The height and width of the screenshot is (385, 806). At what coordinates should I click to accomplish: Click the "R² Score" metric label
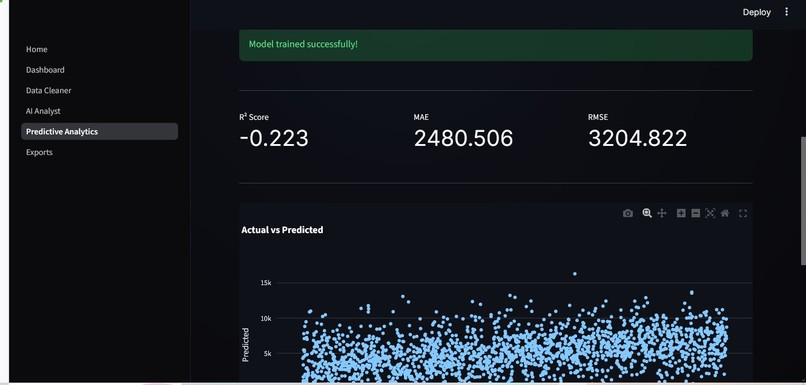tap(253, 117)
